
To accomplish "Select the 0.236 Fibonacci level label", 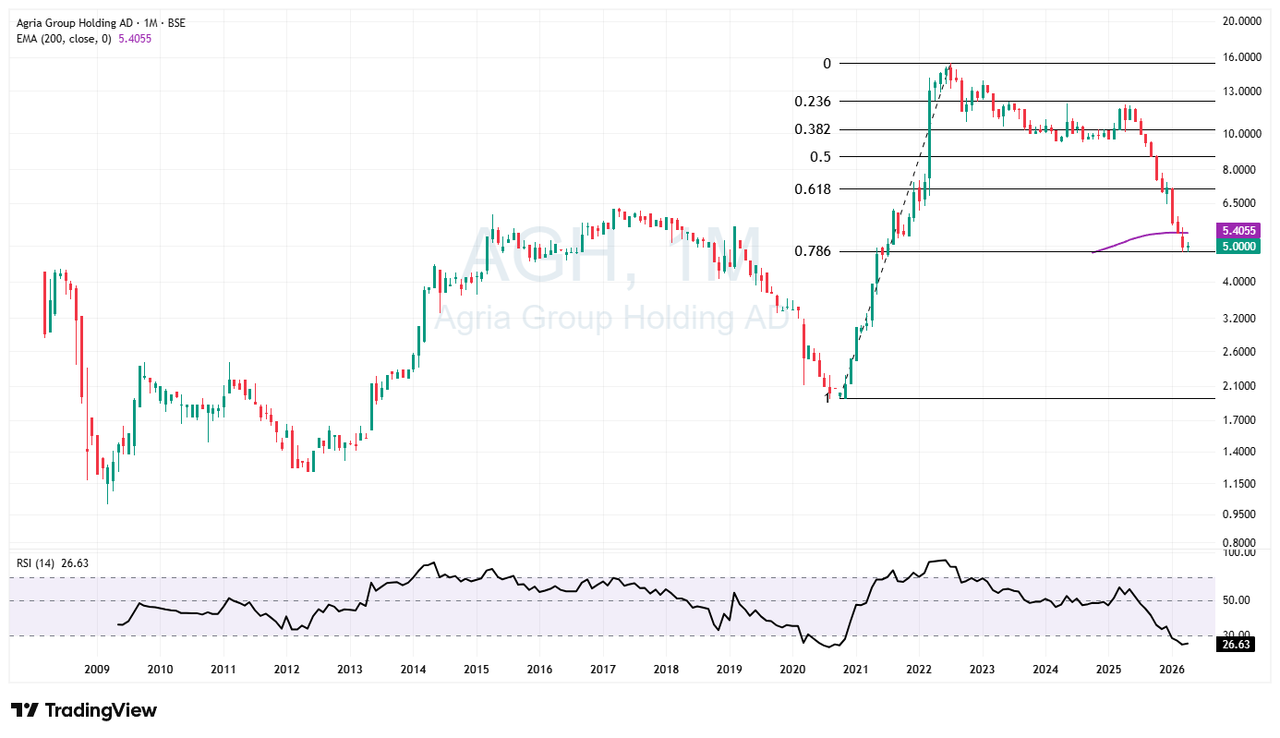I will pos(813,101).
